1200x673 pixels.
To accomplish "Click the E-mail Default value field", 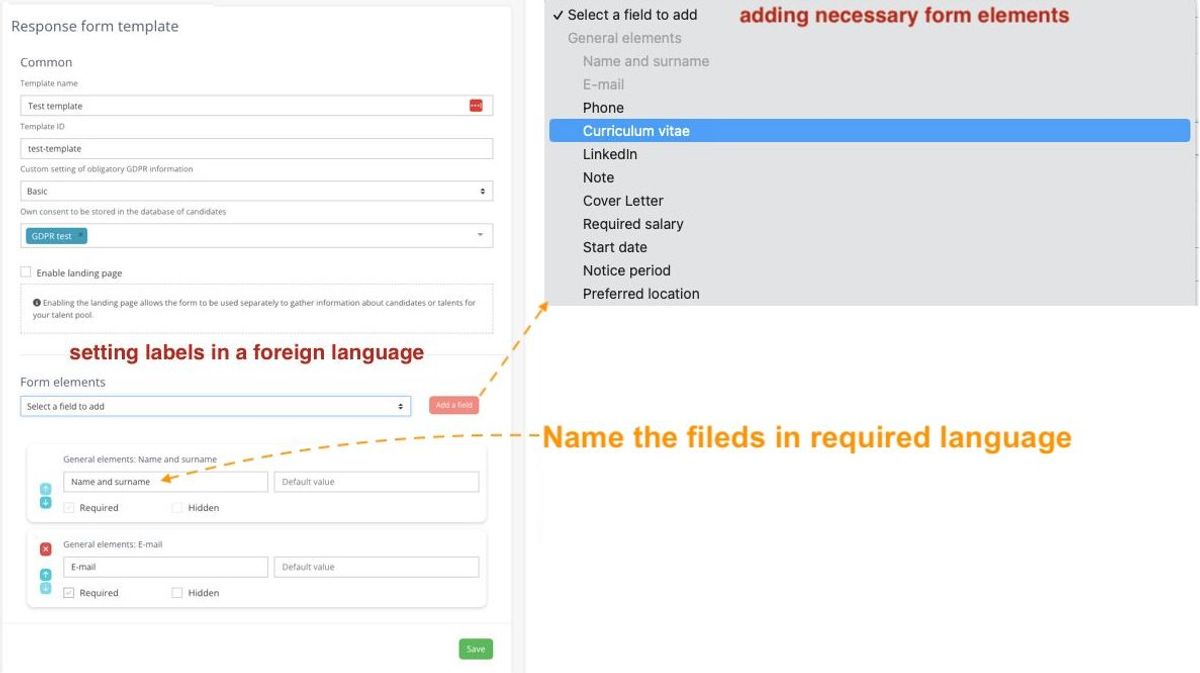I will click(376, 567).
